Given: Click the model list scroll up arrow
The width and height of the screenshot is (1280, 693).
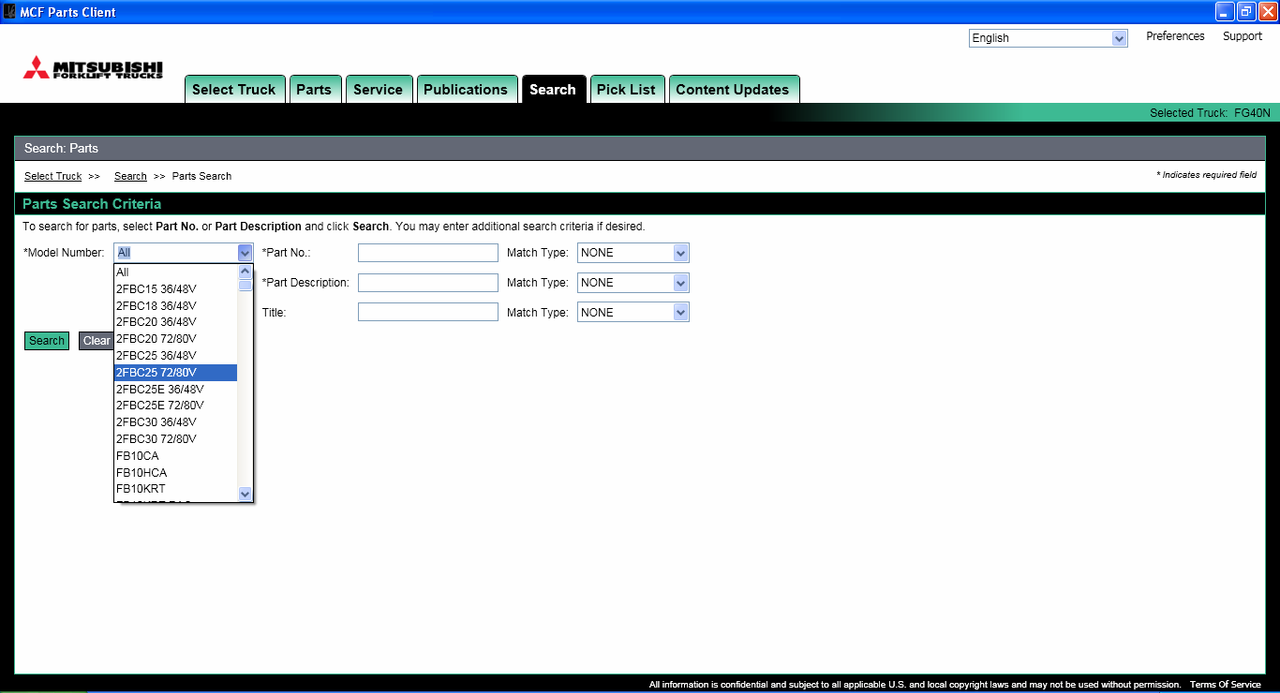Looking at the screenshot, I should coord(245,271).
